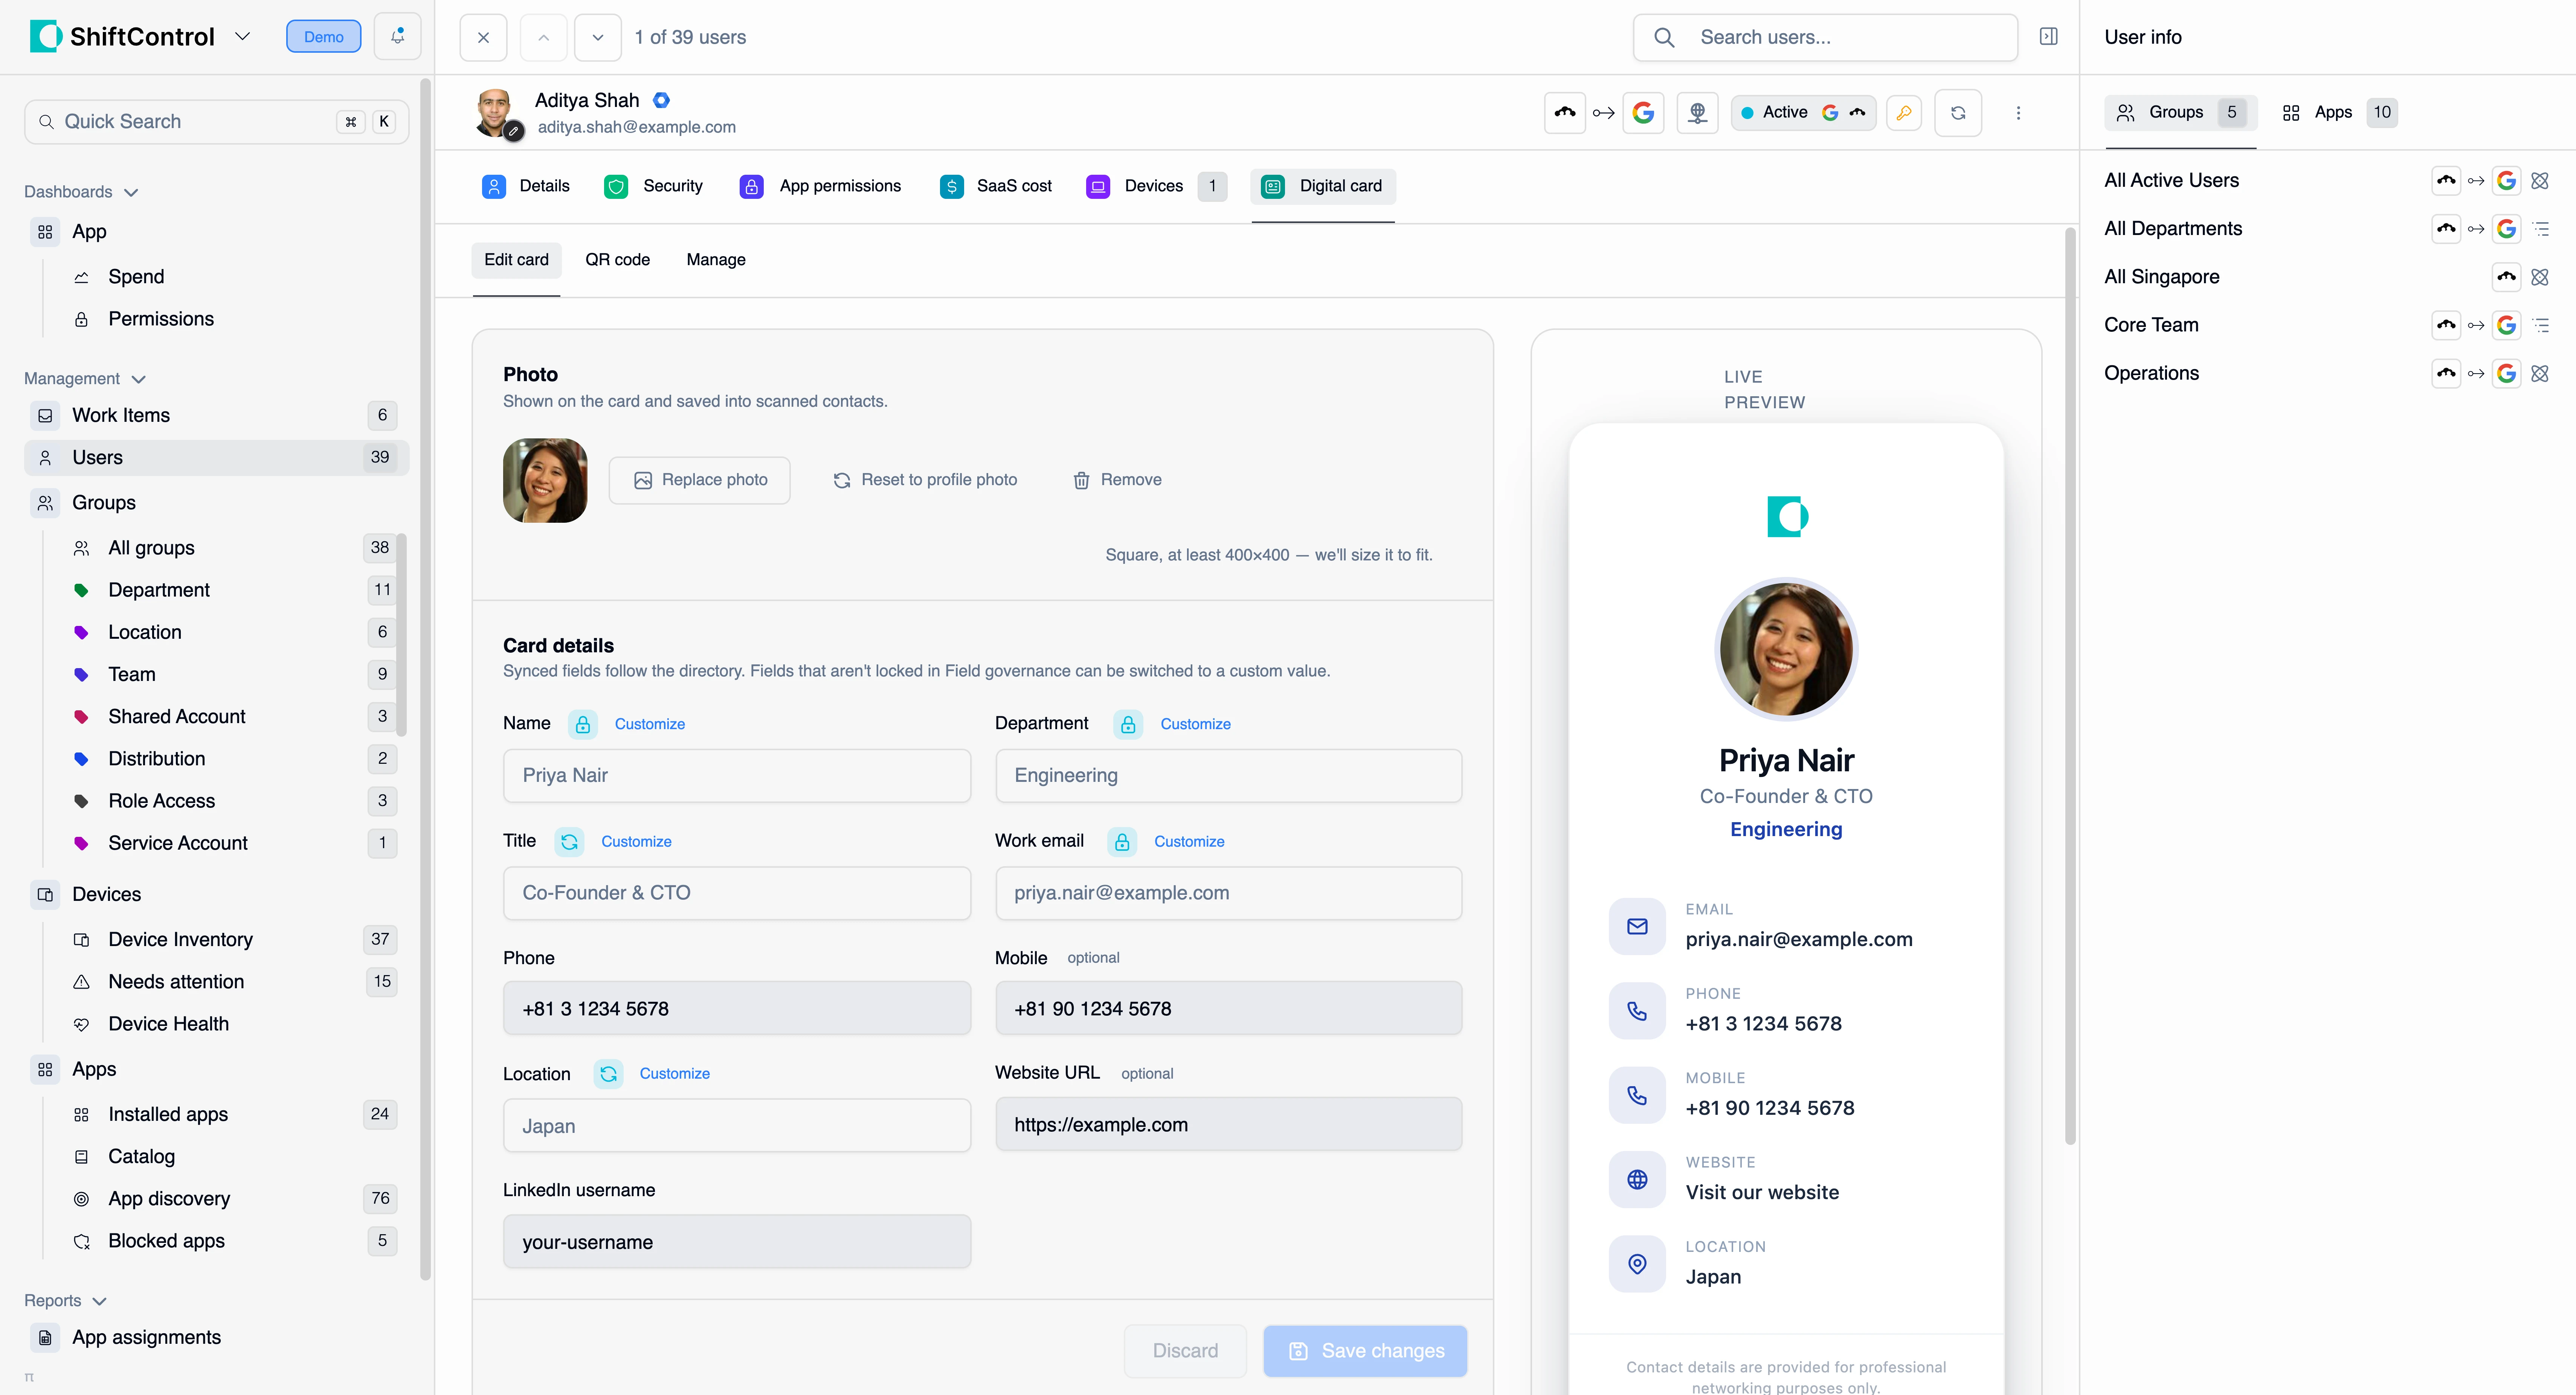Click Customize link next to Title

click(x=636, y=842)
